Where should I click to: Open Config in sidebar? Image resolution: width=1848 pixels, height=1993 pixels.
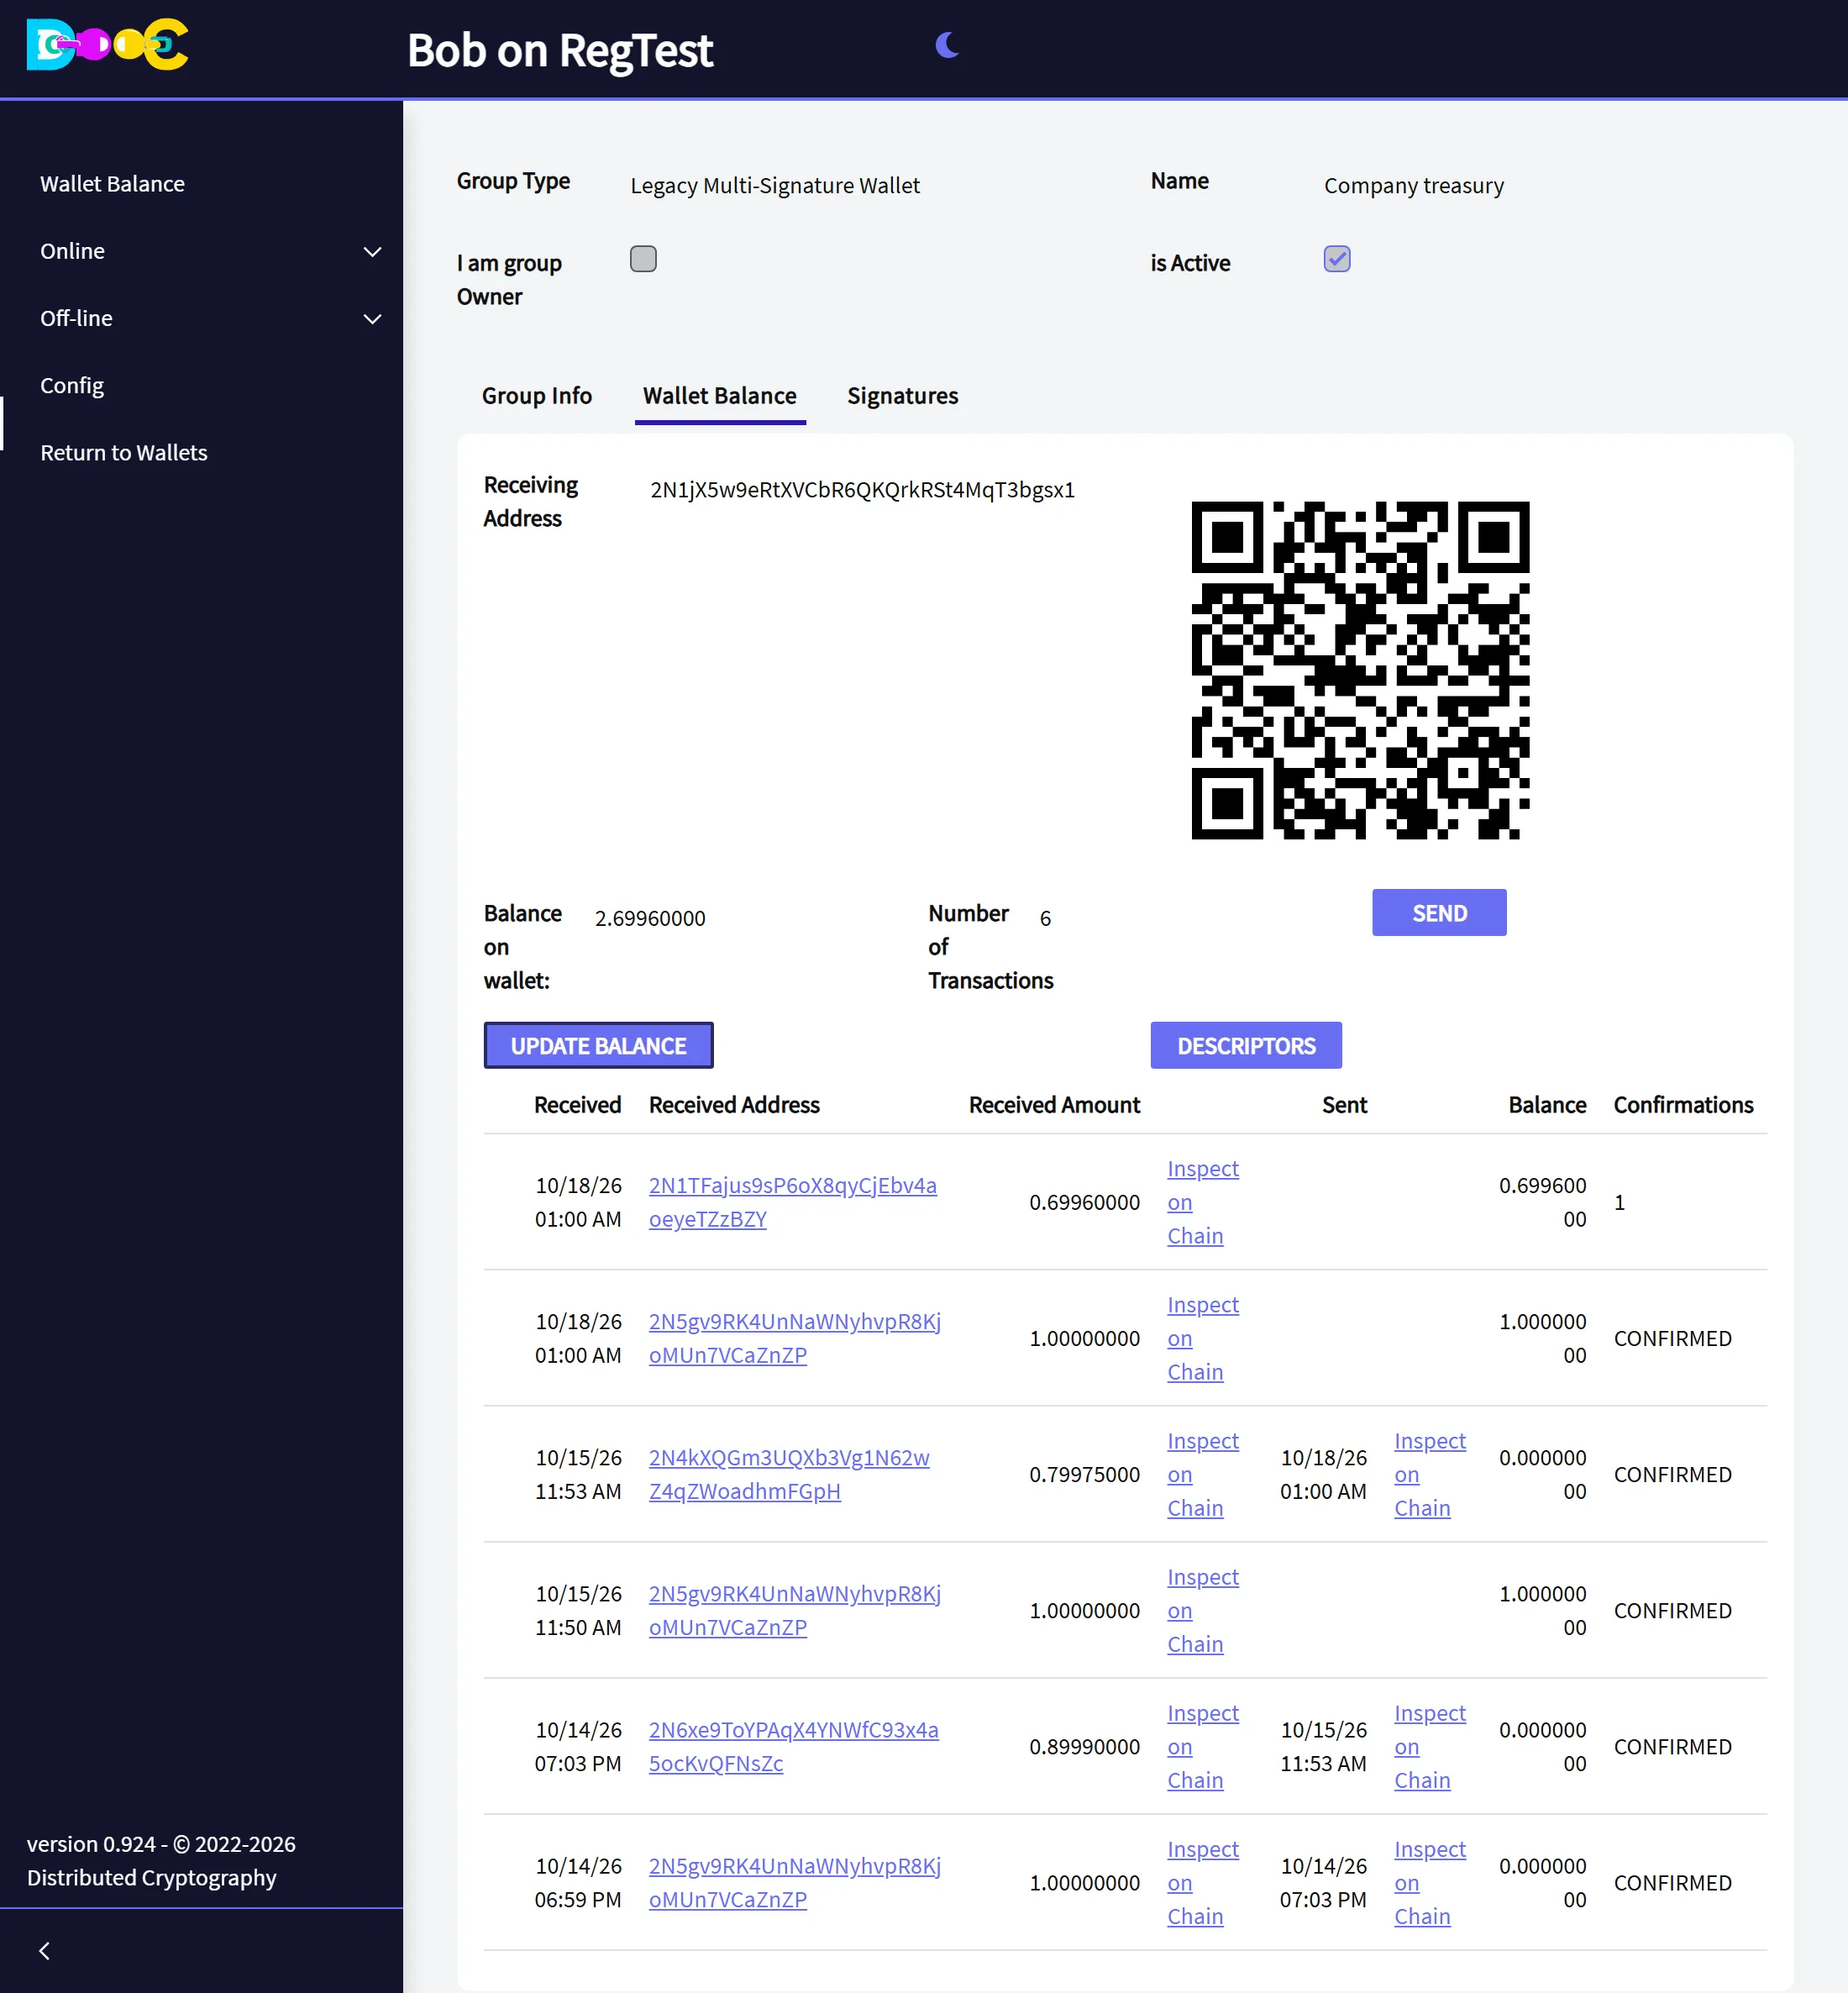pos(72,385)
